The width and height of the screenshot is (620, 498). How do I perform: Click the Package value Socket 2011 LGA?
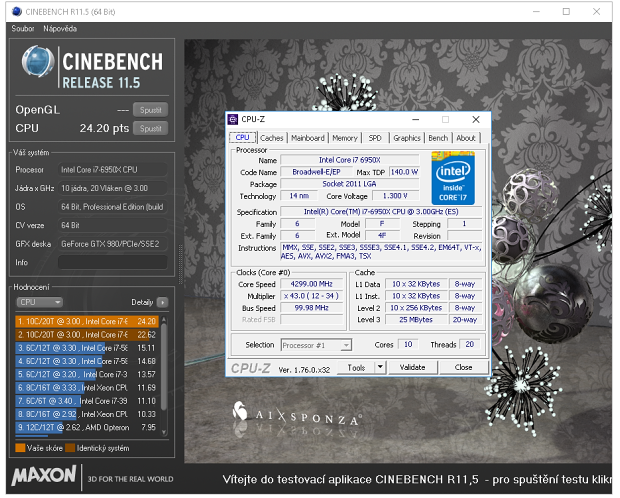coord(350,184)
